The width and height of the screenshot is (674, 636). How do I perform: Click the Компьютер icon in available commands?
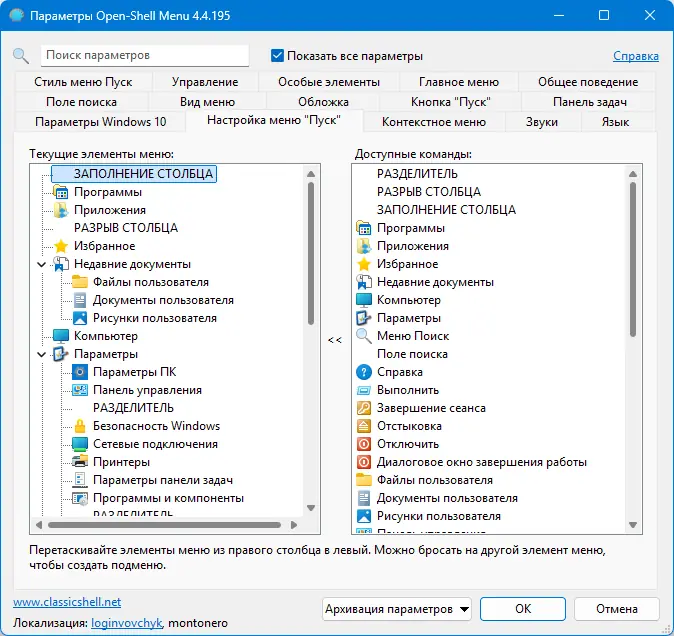click(364, 300)
